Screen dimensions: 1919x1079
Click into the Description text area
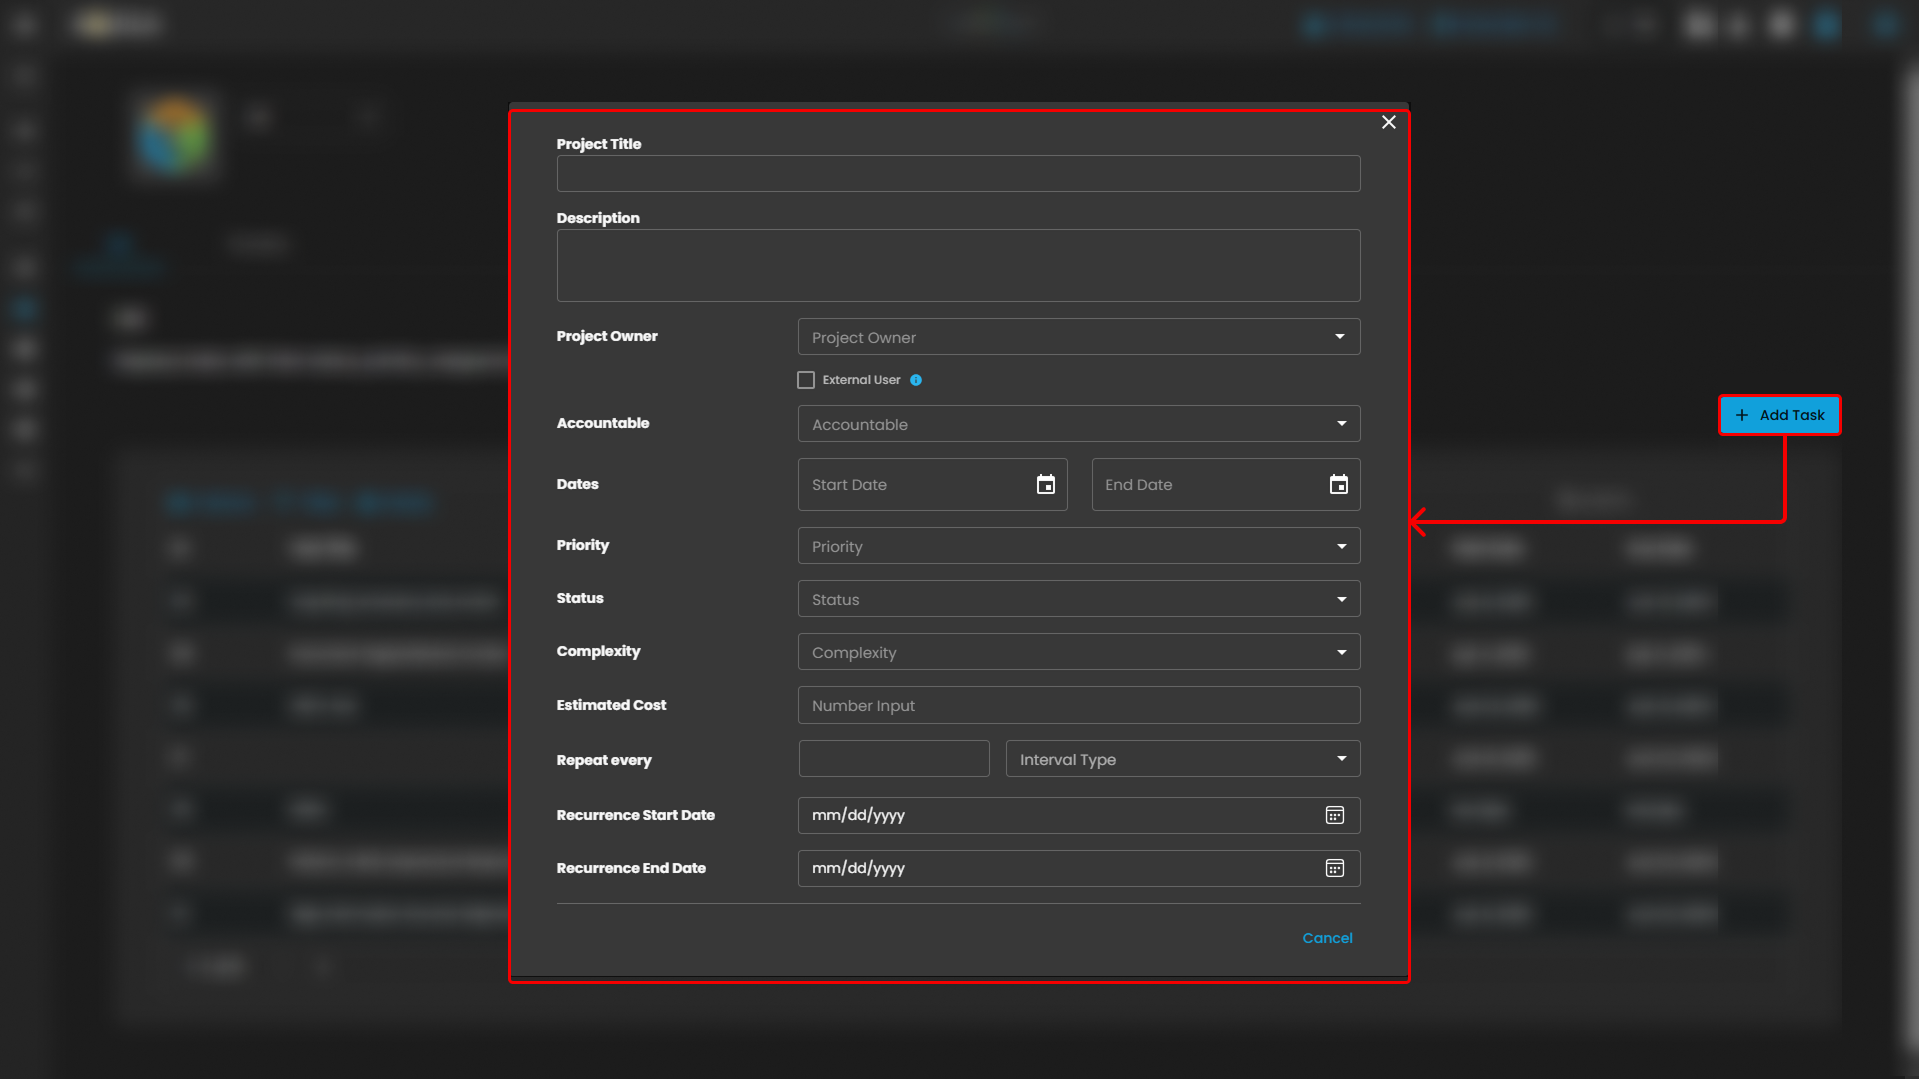click(958, 266)
